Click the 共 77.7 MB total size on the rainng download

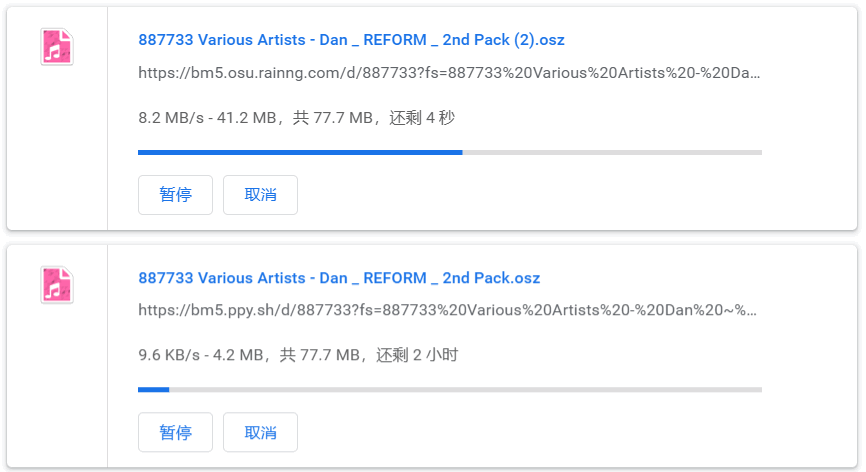coord(332,118)
